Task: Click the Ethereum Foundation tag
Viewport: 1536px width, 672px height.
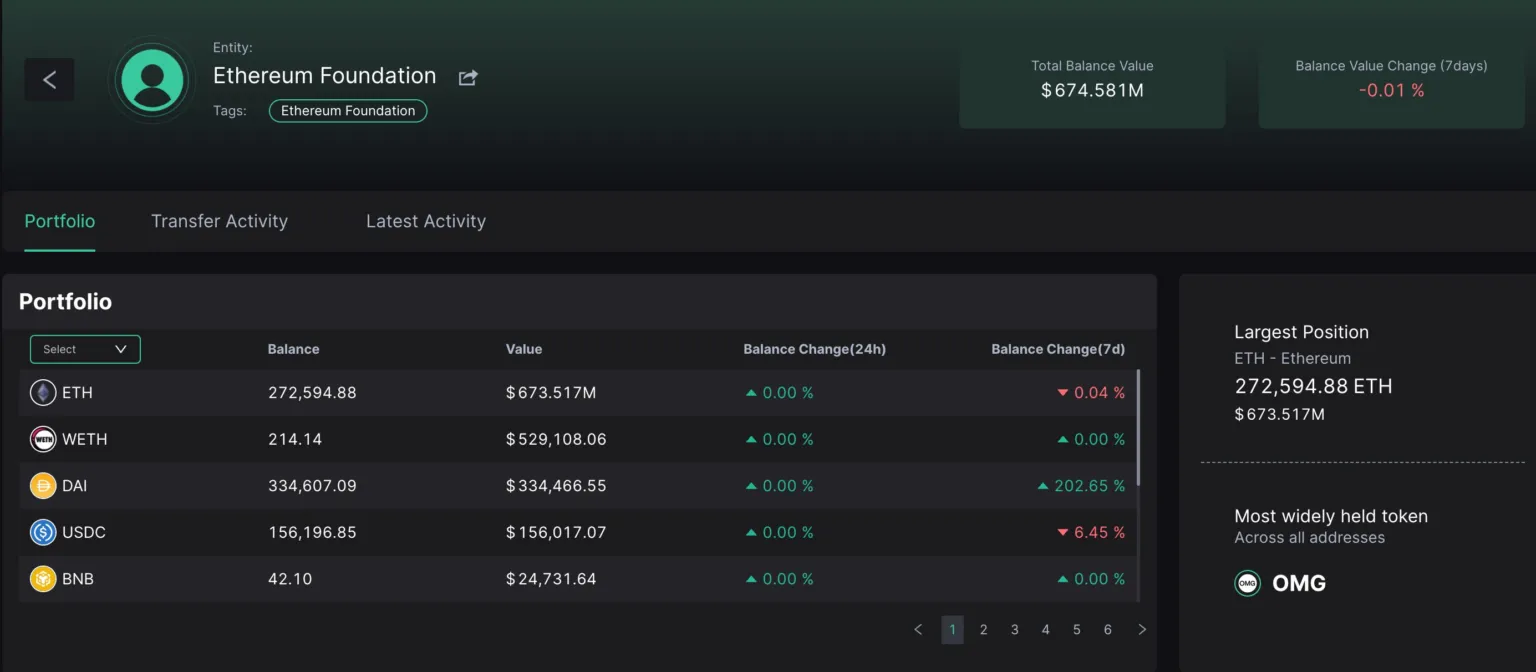Action: [x=348, y=111]
